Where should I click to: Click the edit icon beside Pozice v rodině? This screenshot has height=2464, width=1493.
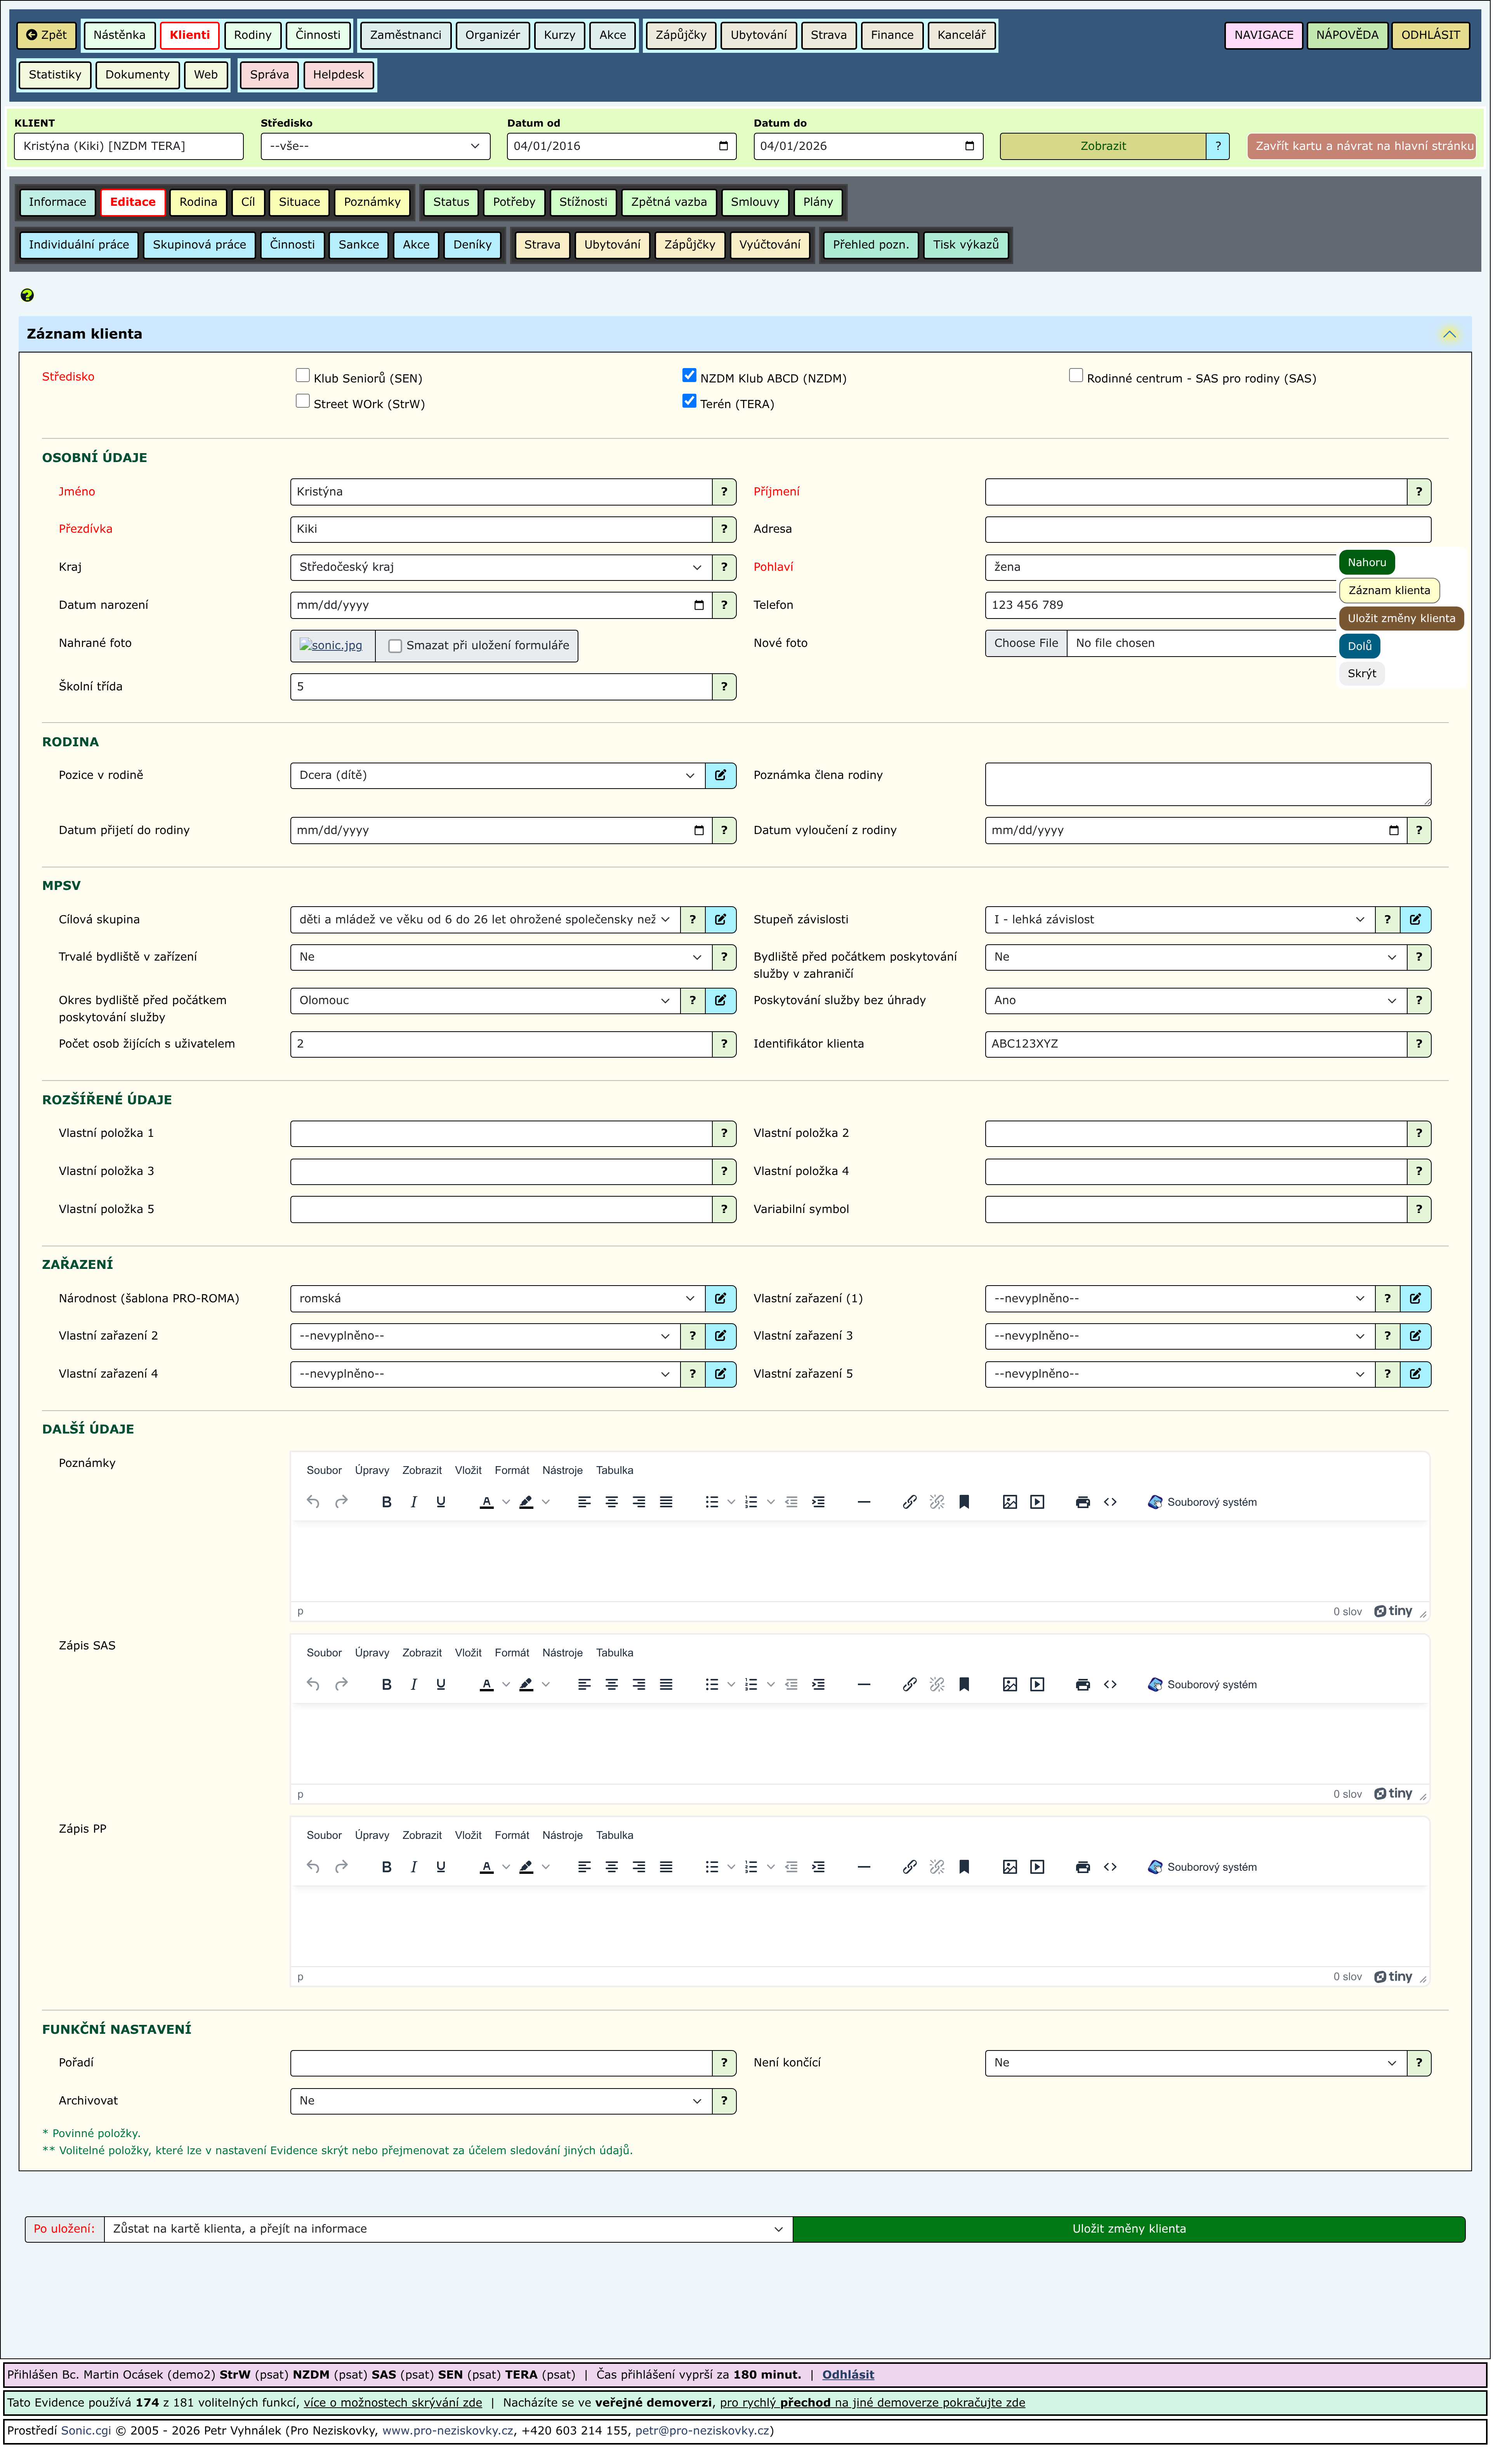720,776
